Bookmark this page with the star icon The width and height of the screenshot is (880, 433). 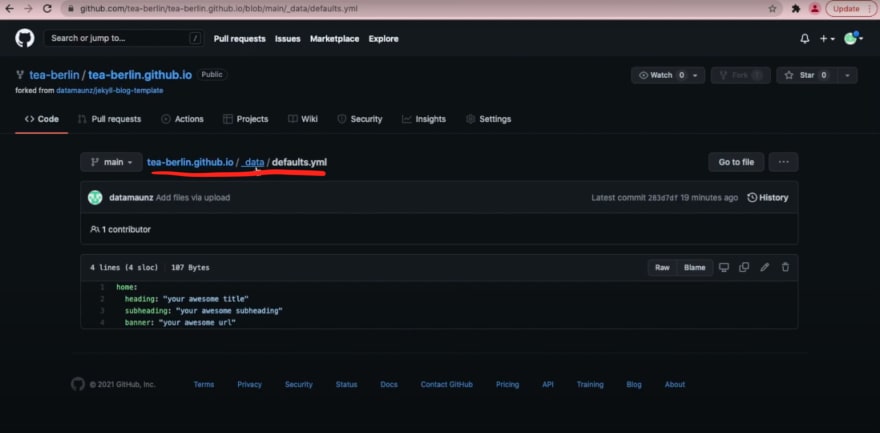point(772,9)
